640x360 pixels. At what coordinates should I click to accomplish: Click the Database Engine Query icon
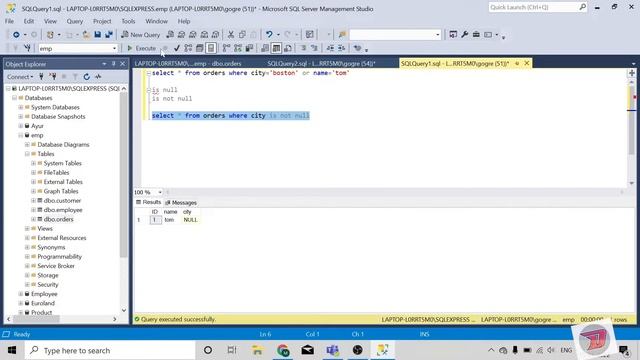click(x=170, y=35)
